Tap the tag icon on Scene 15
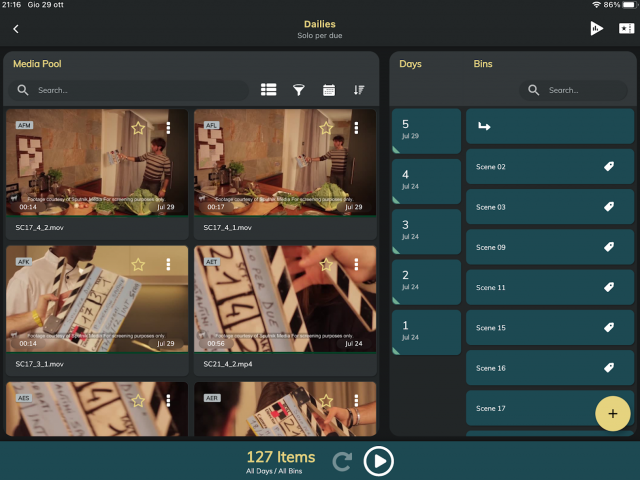Image resolution: width=640 pixels, height=480 pixels. 609,327
